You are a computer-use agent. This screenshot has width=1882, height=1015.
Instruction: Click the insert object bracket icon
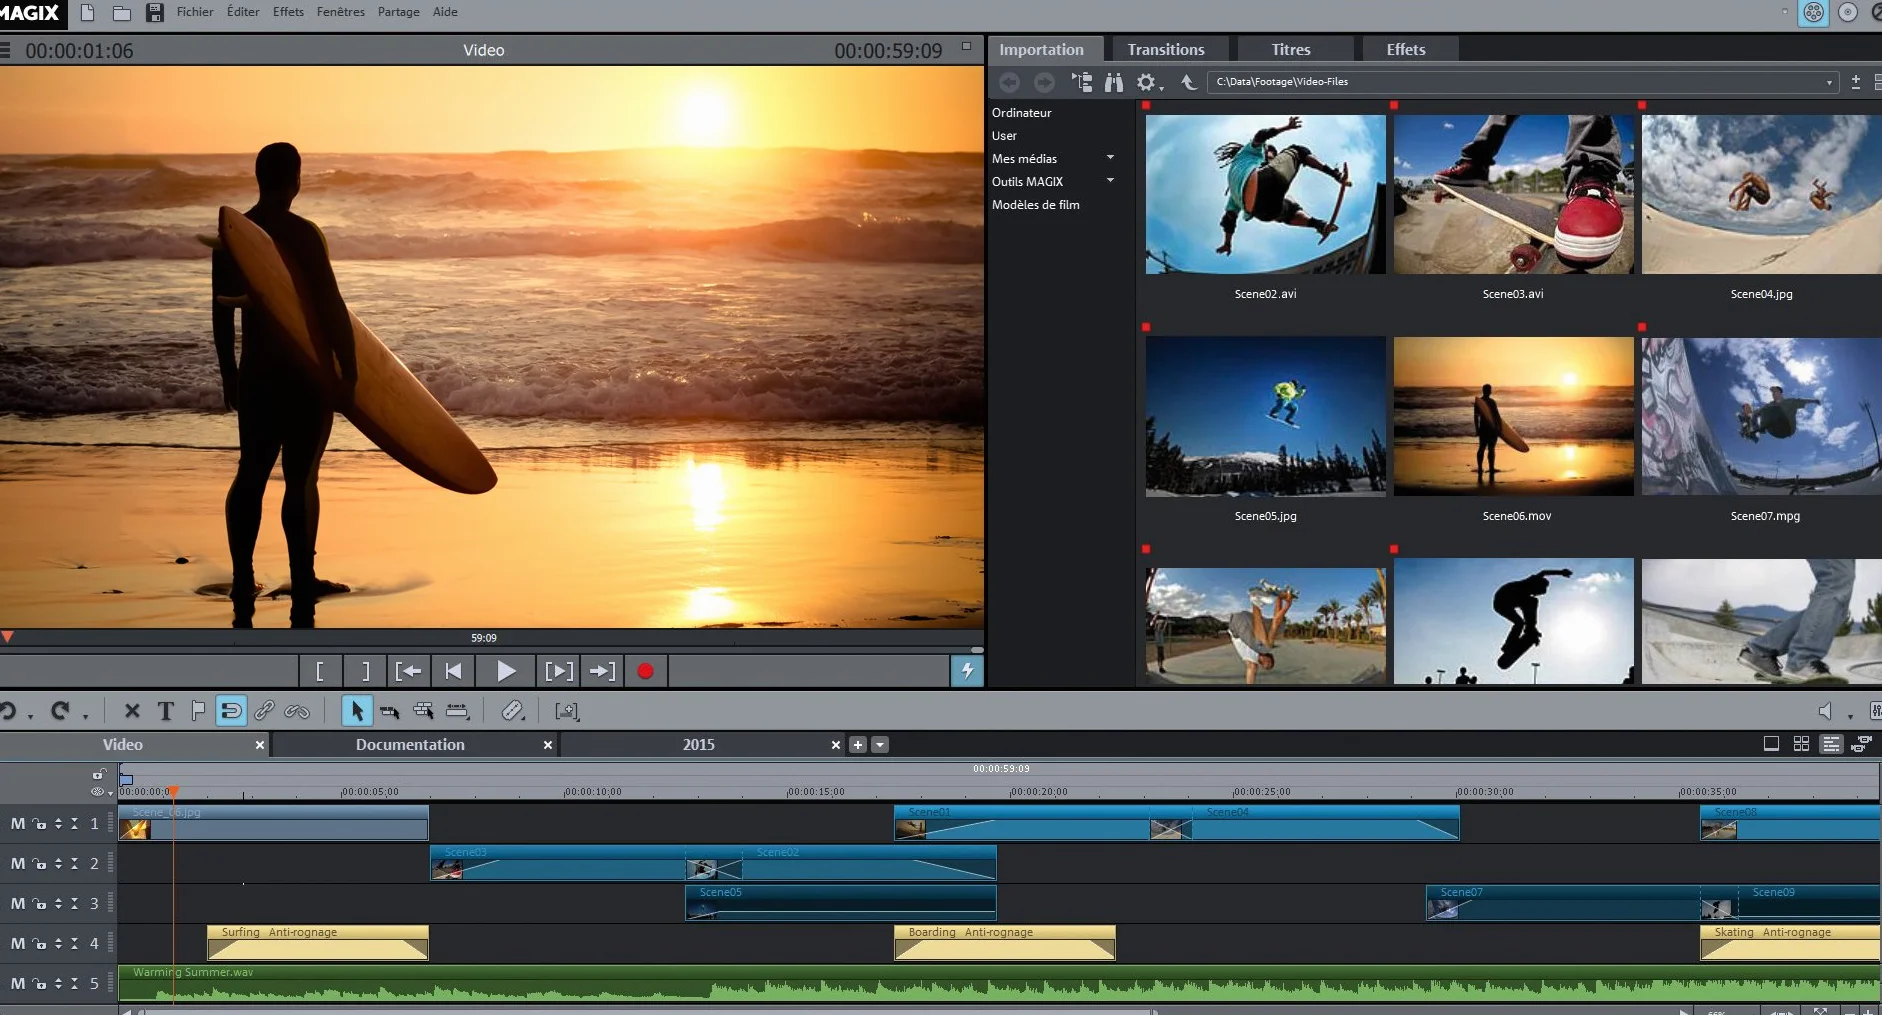coord(567,711)
